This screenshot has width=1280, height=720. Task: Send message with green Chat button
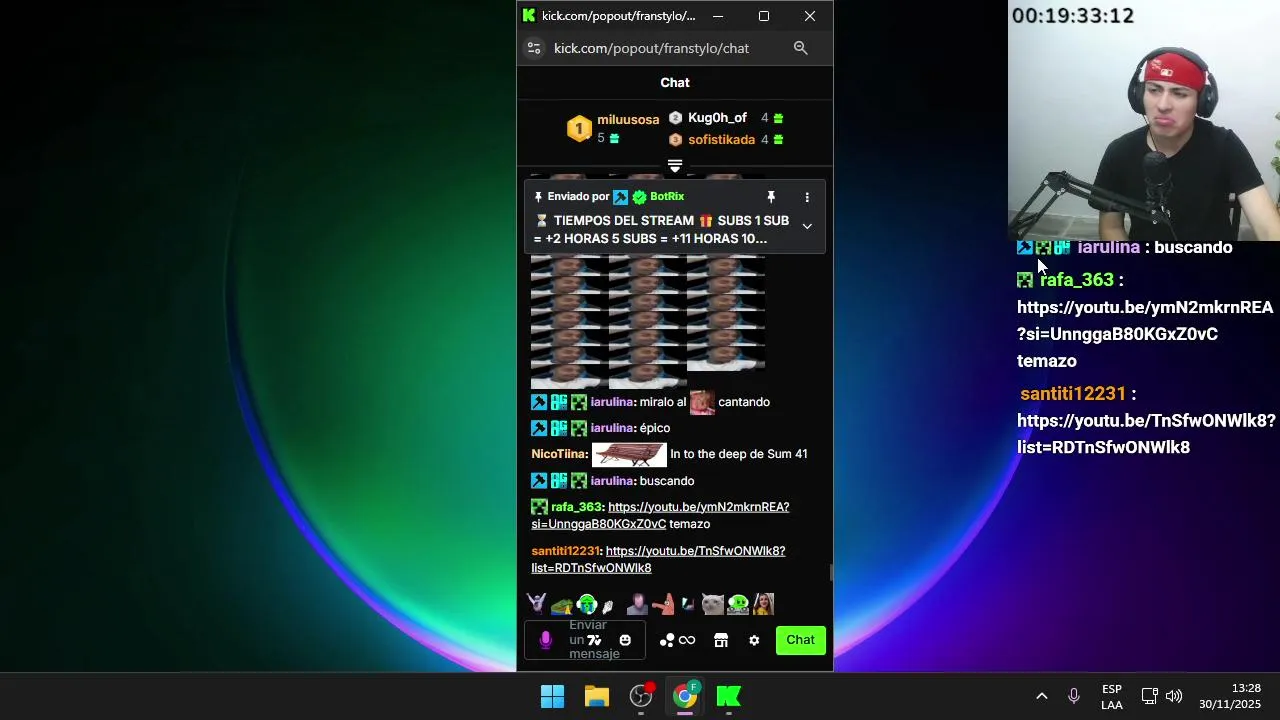pyautogui.click(x=800, y=640)
